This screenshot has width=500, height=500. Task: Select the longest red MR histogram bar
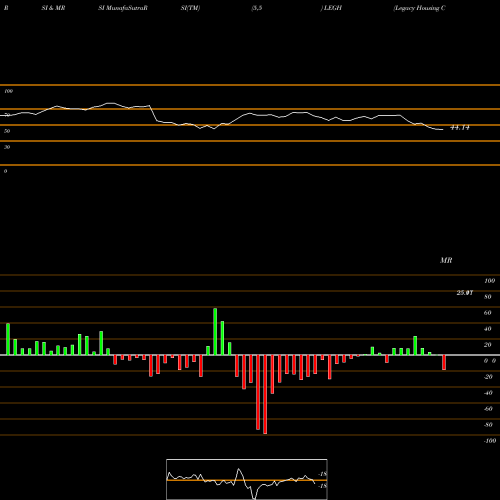click(265, 394)
